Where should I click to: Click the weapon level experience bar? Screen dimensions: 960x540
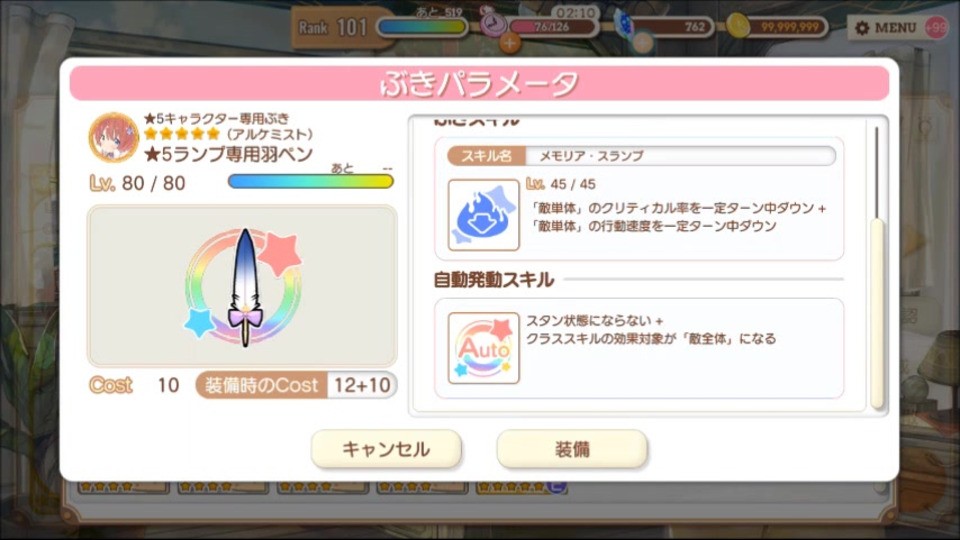point(310,181)
